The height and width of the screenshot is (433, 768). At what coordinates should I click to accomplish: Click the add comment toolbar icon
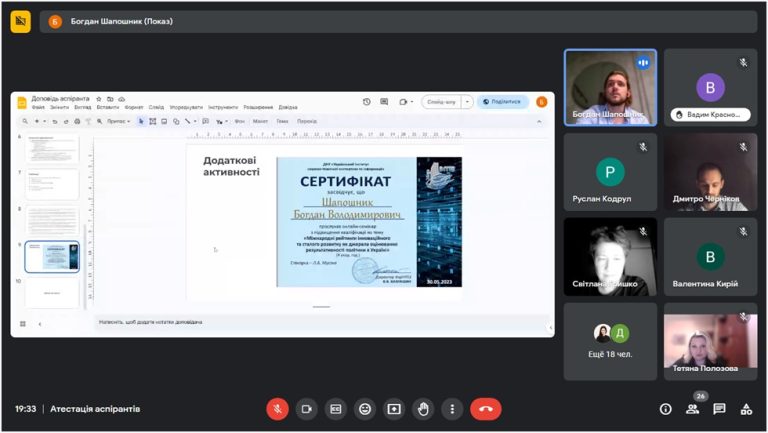click(x=205, y=121)
